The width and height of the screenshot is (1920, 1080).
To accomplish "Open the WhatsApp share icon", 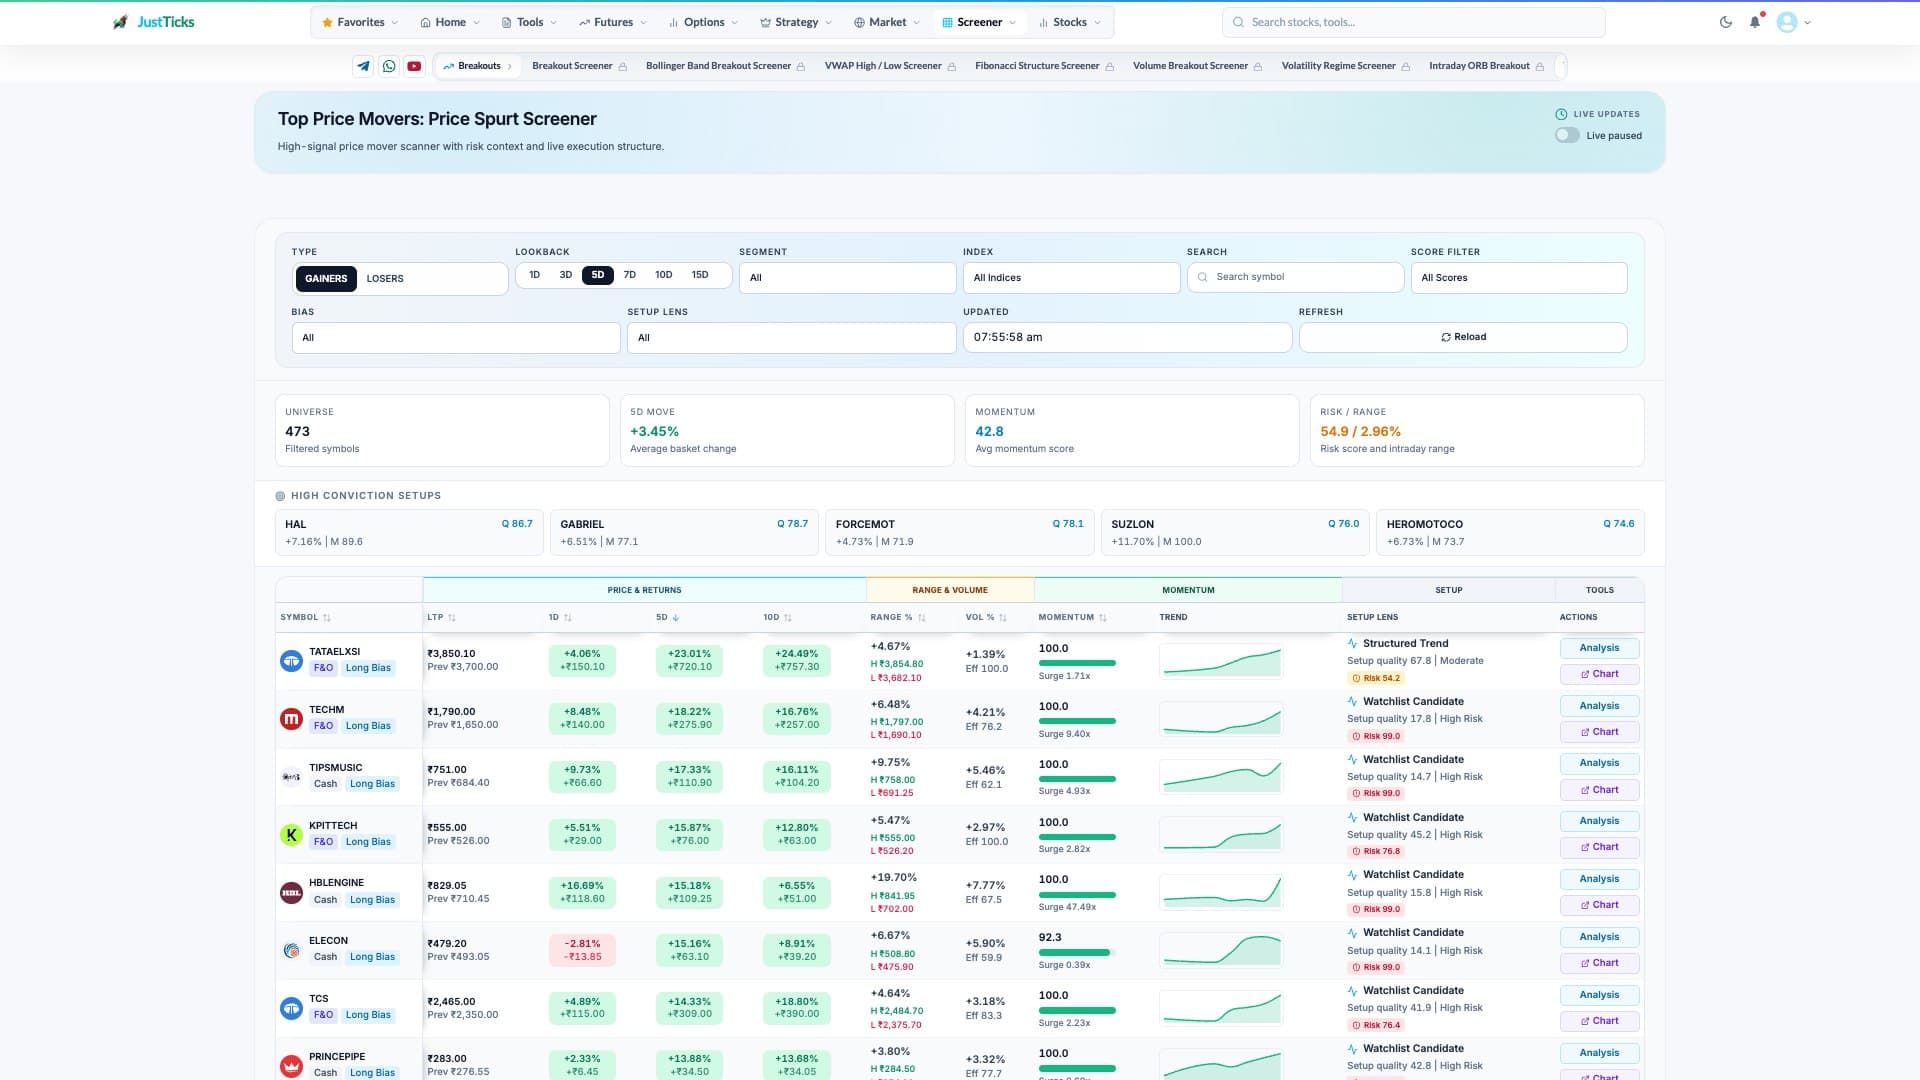I will click(389, 66).
